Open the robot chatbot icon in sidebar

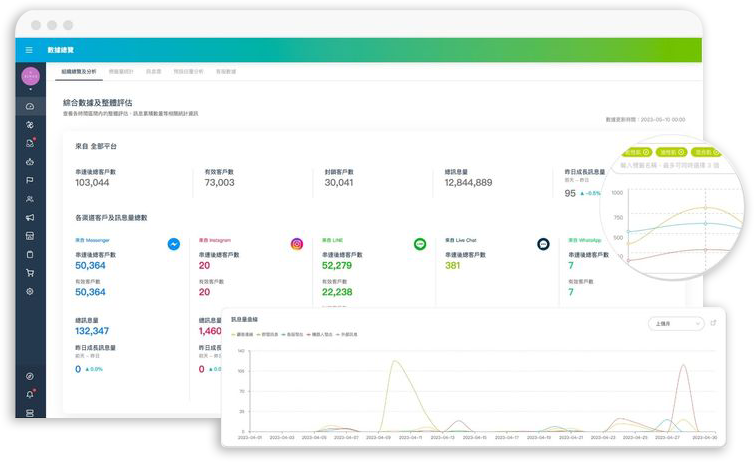tap(30, 162)
